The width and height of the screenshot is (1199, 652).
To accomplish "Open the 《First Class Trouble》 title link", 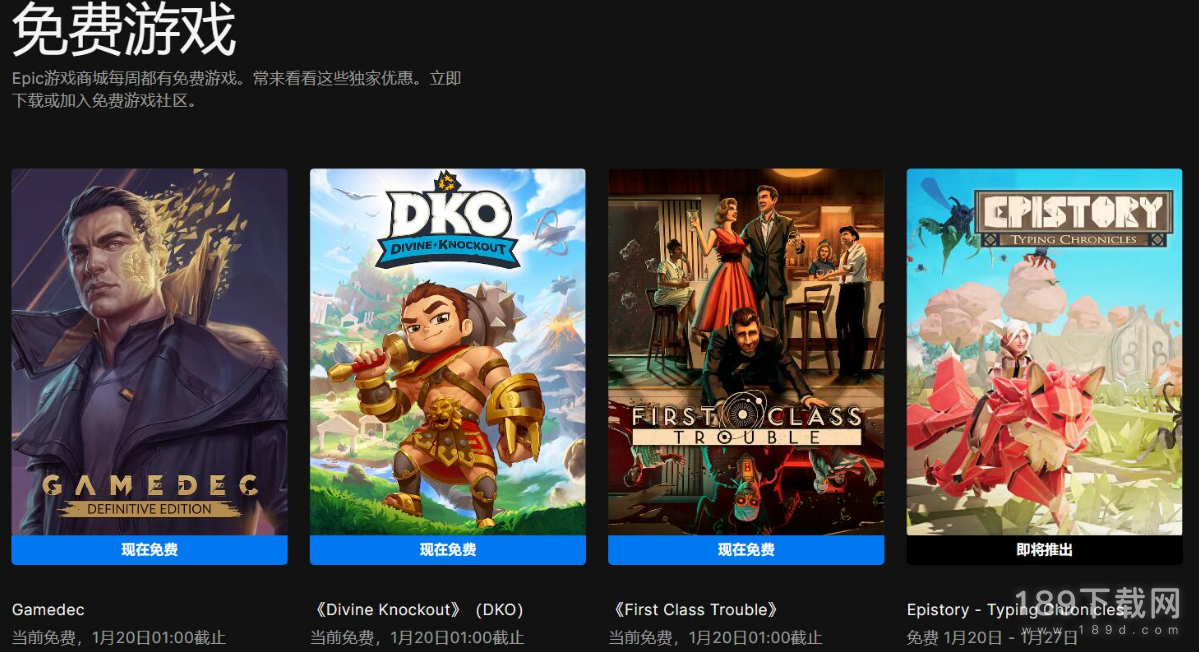I will coord(696,610).
